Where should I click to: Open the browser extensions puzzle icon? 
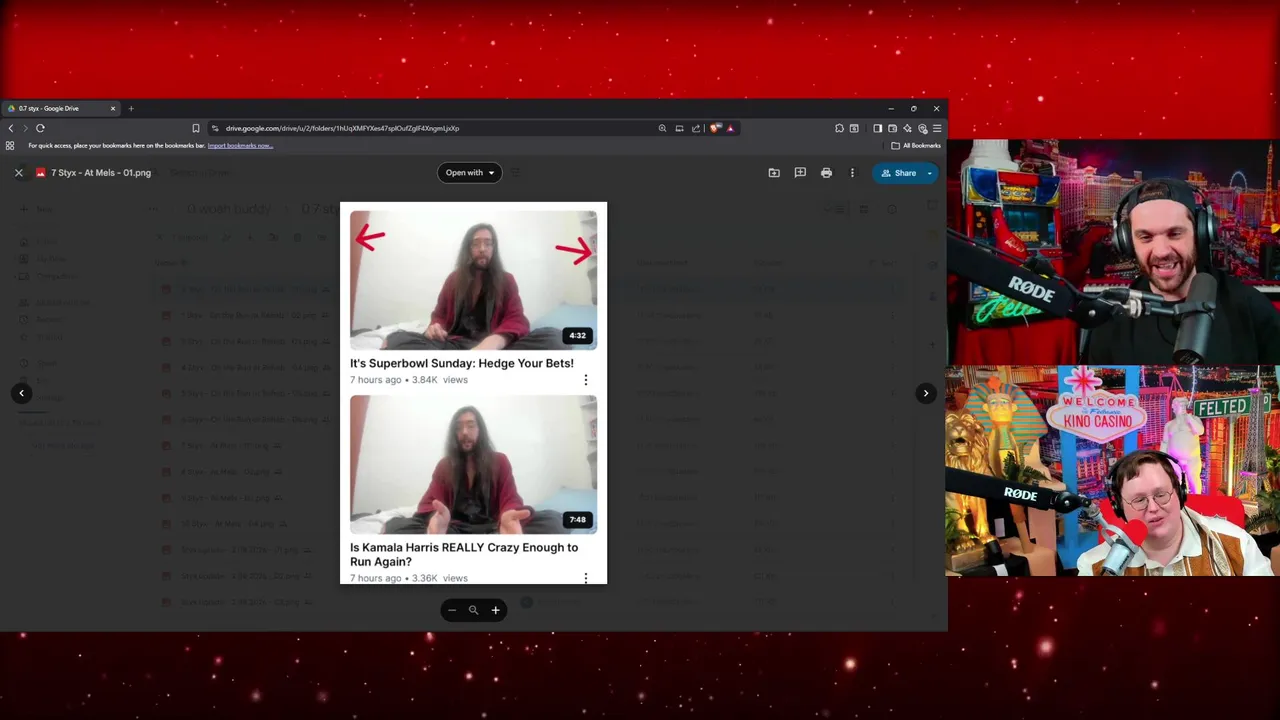pyautogui.click(x=839, y=128)
